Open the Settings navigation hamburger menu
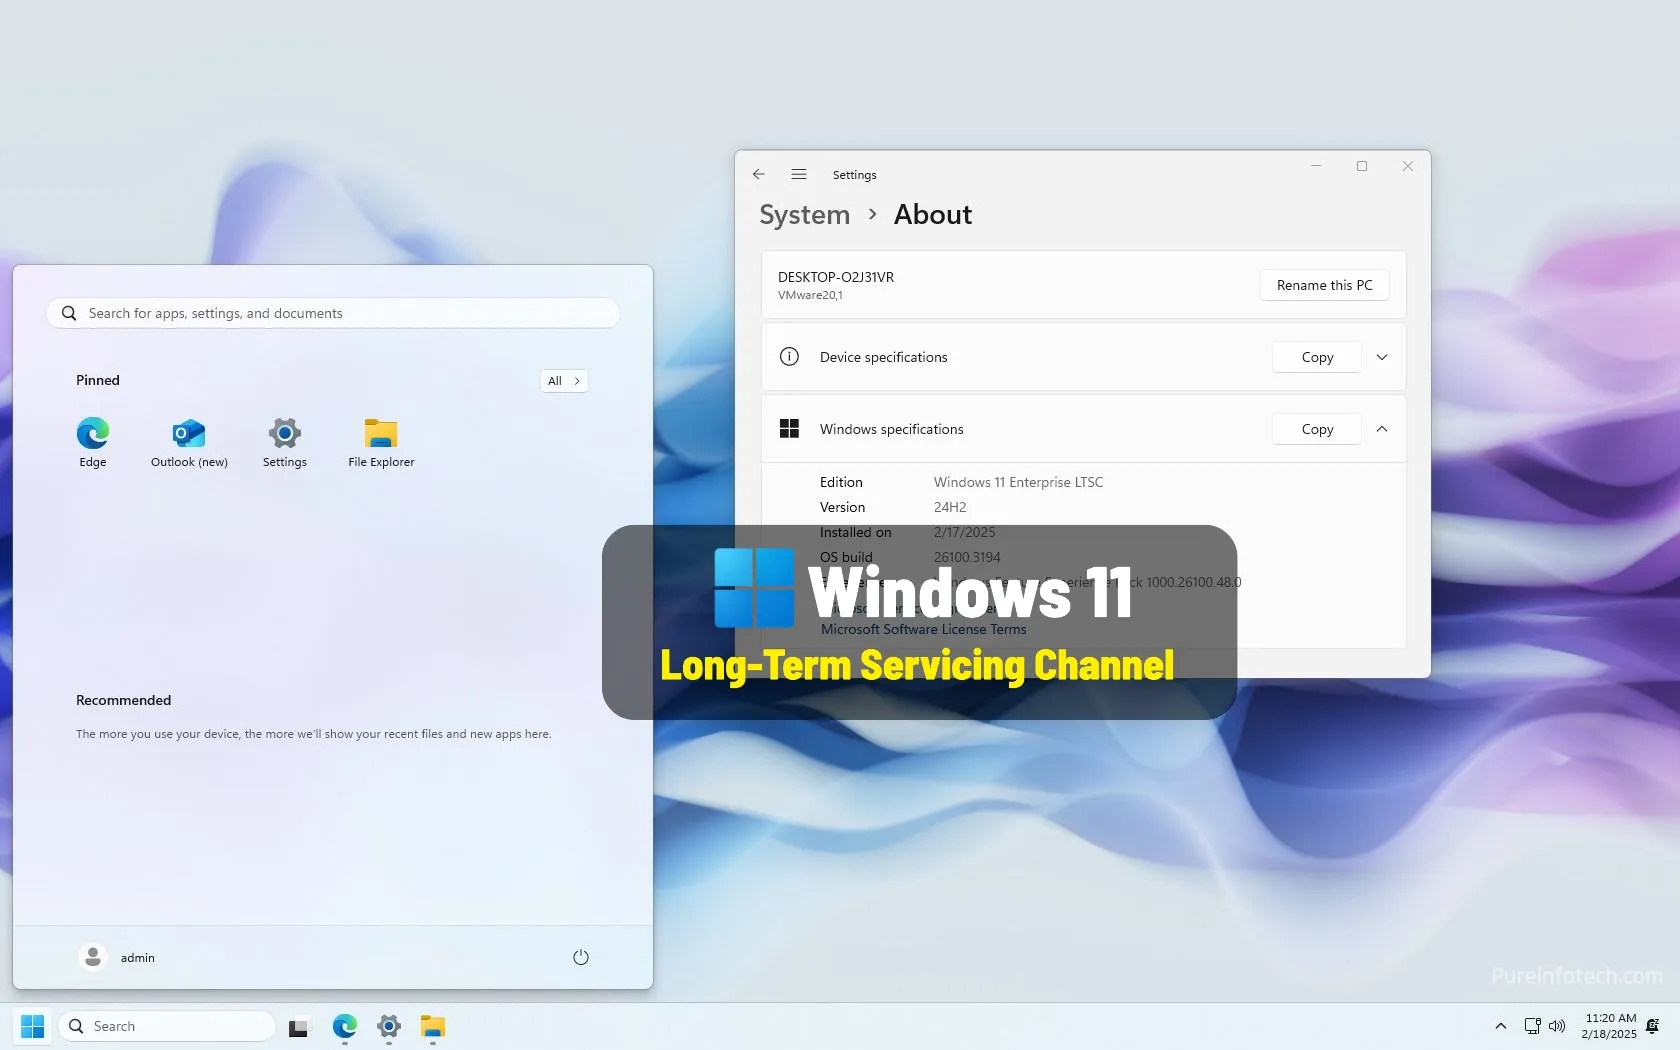 tap(799, 174)
